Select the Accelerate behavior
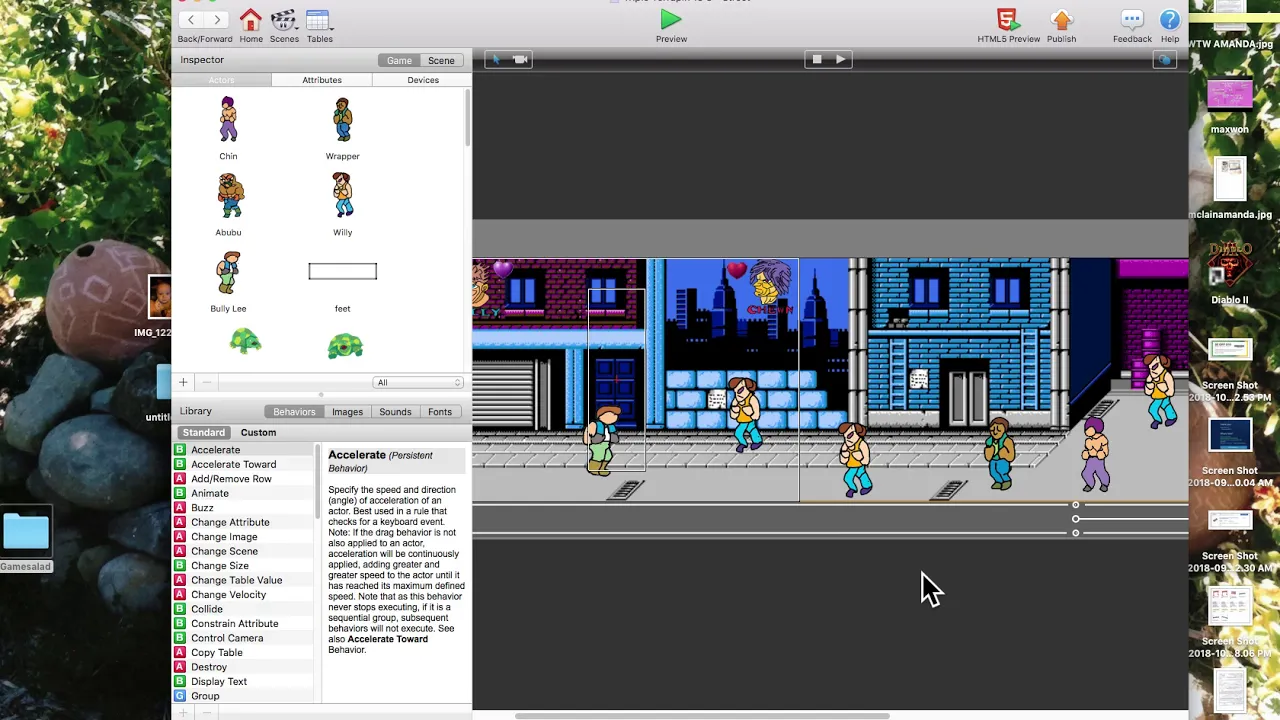The width and height of the screenshot is (1280, 720). click(244, 450)
